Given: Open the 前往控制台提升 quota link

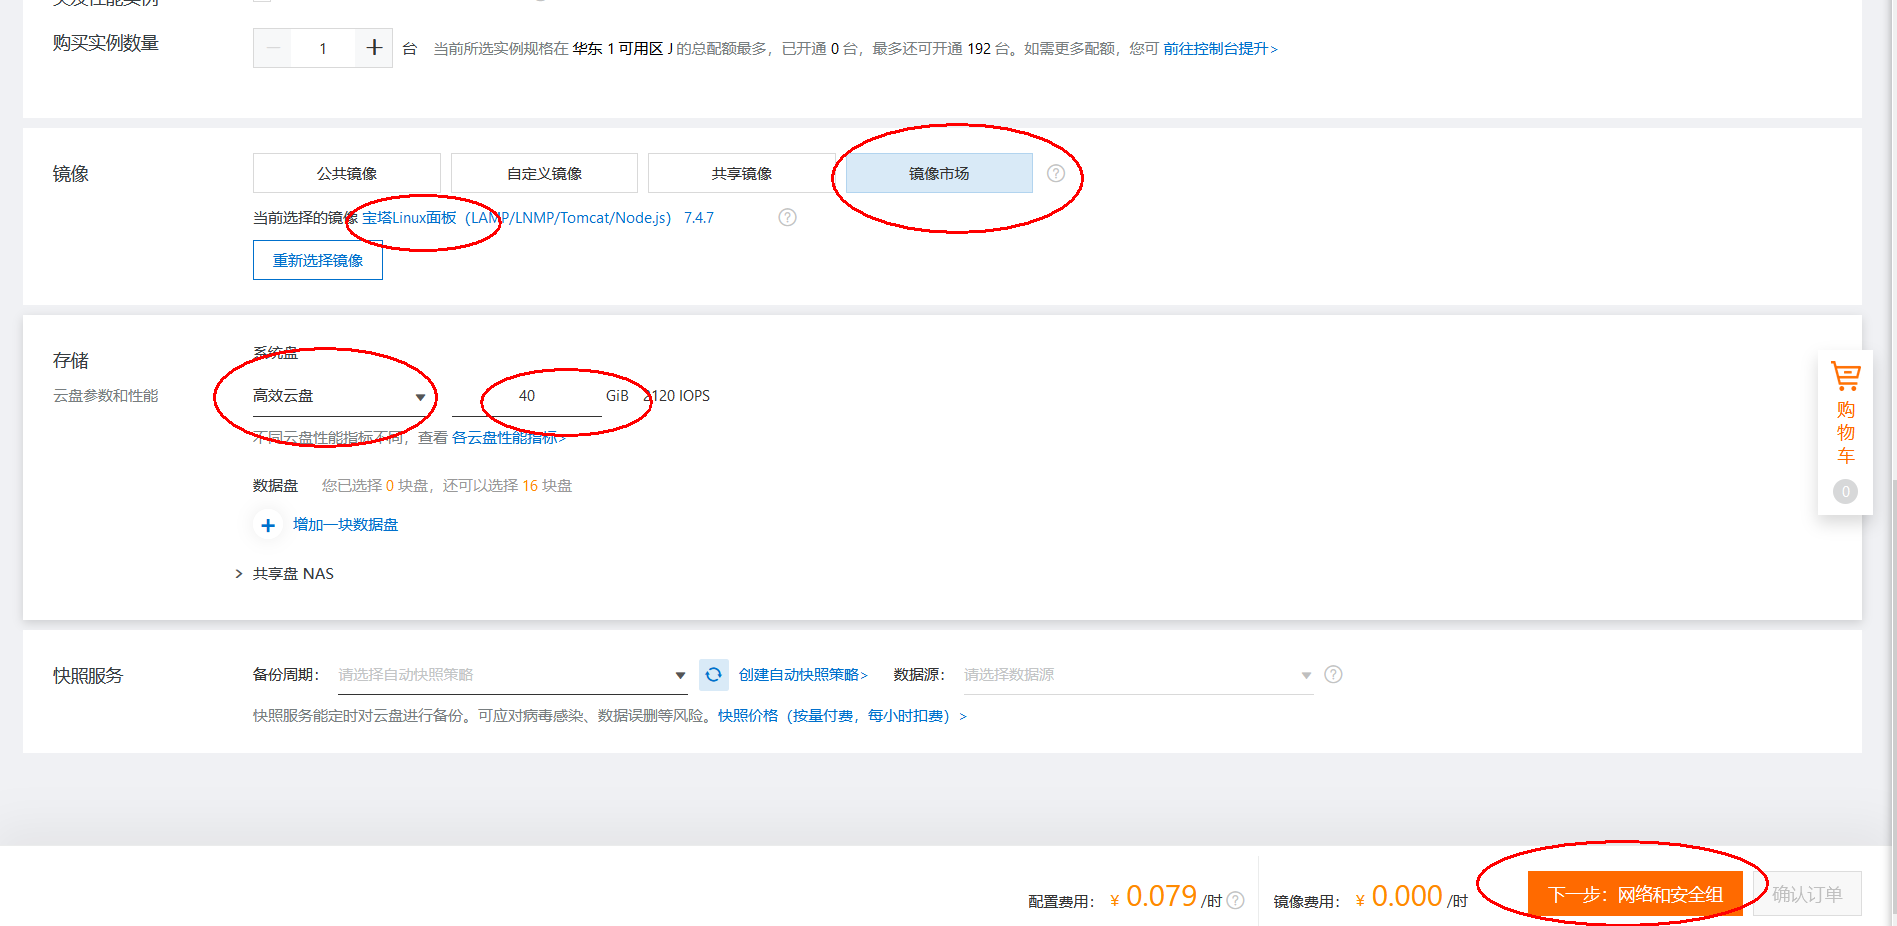Looking at the screenshot, I should [1220, 48].
